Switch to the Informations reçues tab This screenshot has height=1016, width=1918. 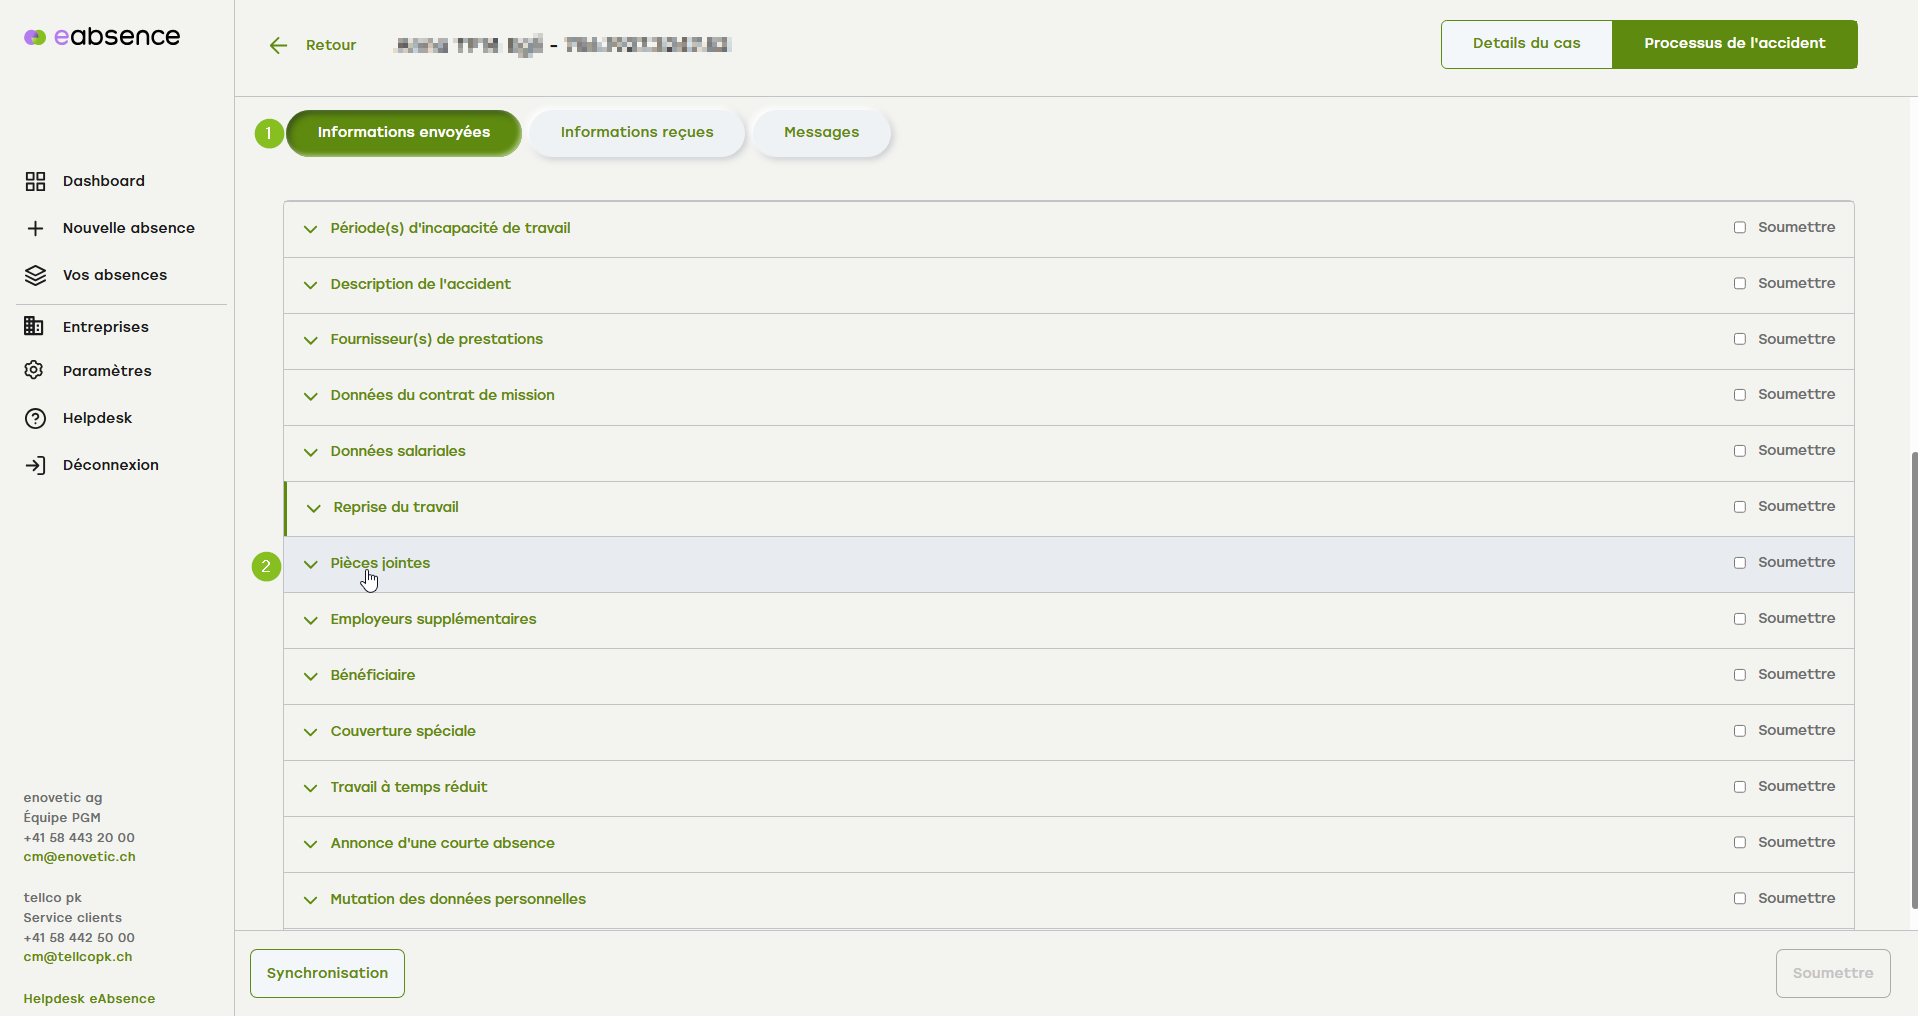(636, 132)
